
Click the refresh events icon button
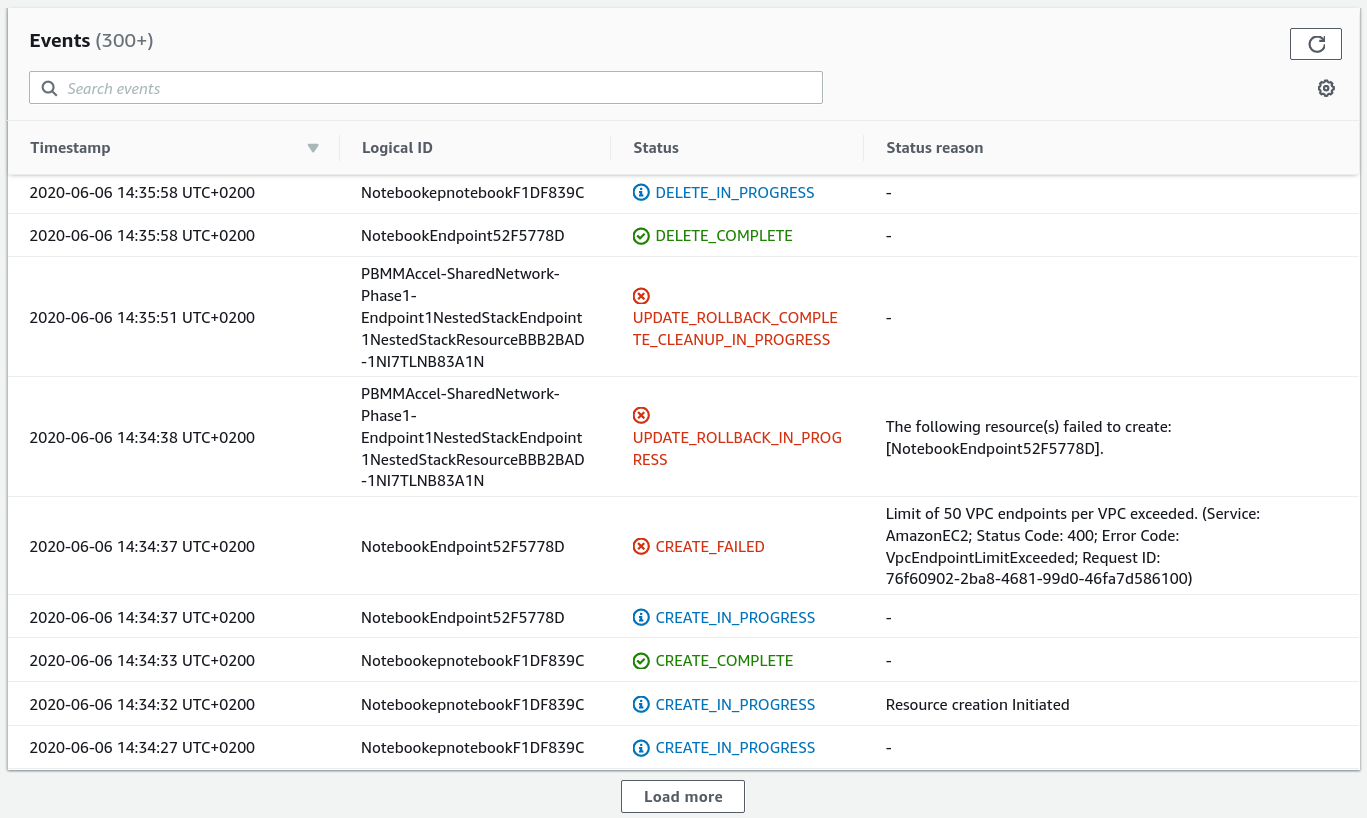coord(1316,44)
